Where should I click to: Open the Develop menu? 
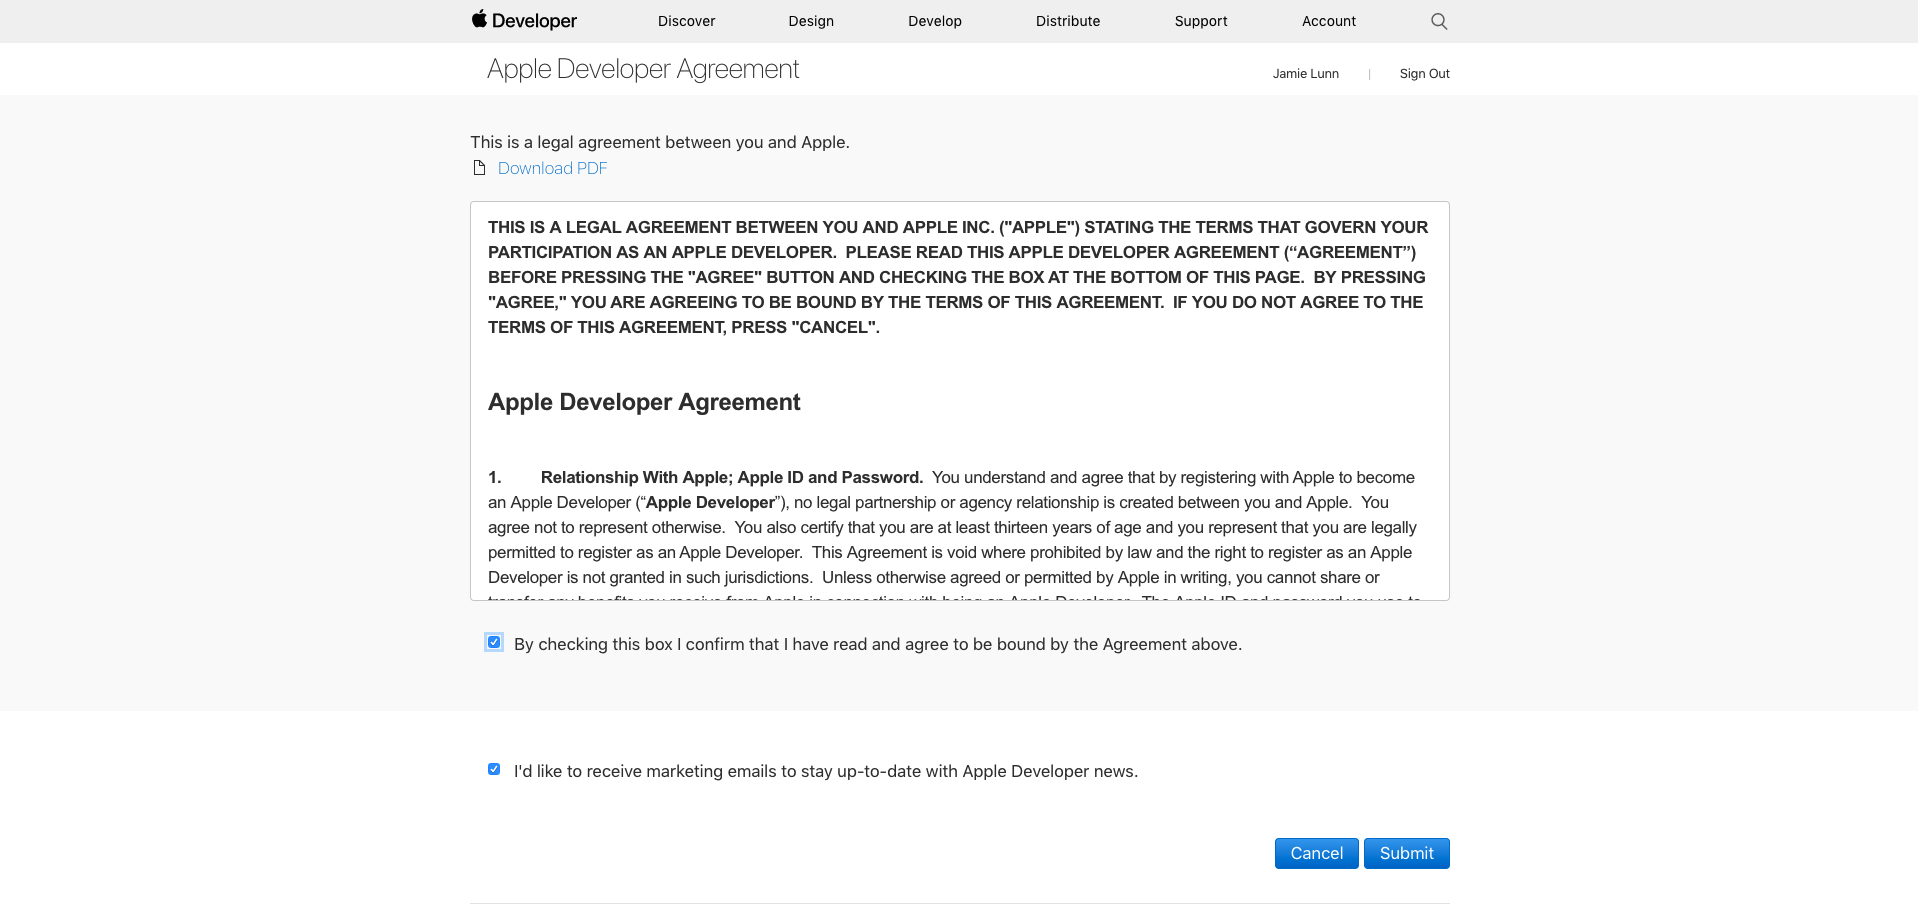tap(935, 21)
